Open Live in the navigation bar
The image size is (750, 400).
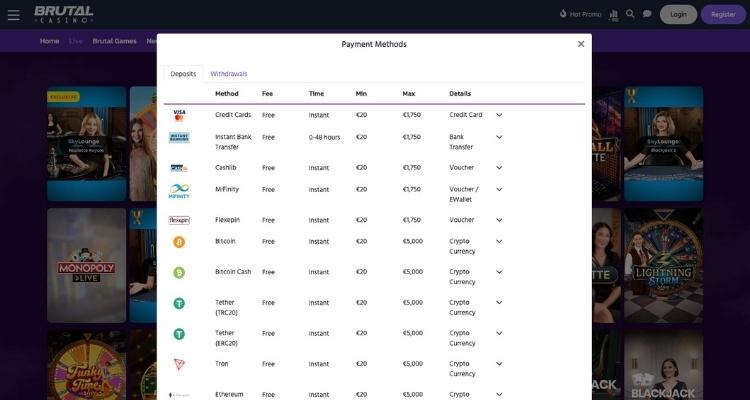click(76, 41)
